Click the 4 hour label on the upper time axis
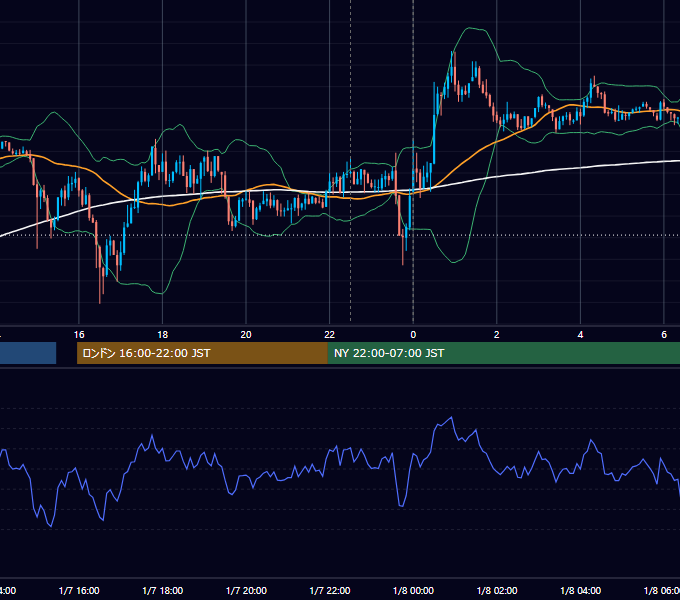680x600 pixels. tap(580, 335)
